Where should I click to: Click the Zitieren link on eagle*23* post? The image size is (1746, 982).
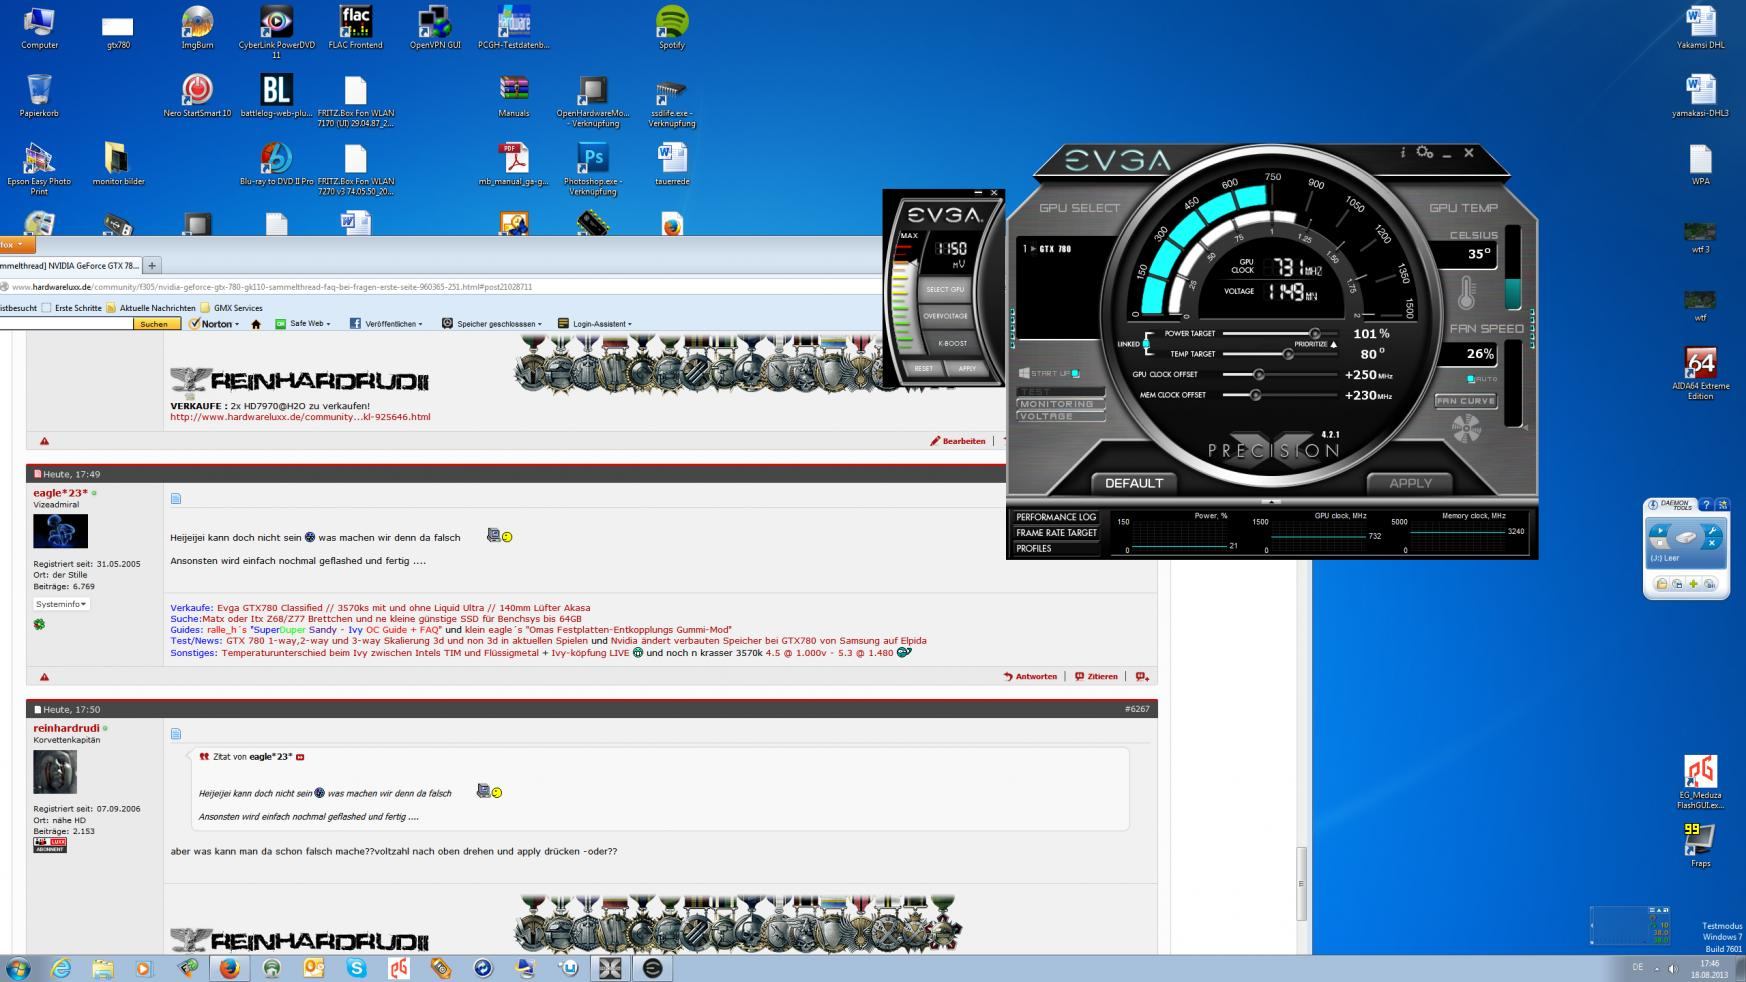point(1097,677)
